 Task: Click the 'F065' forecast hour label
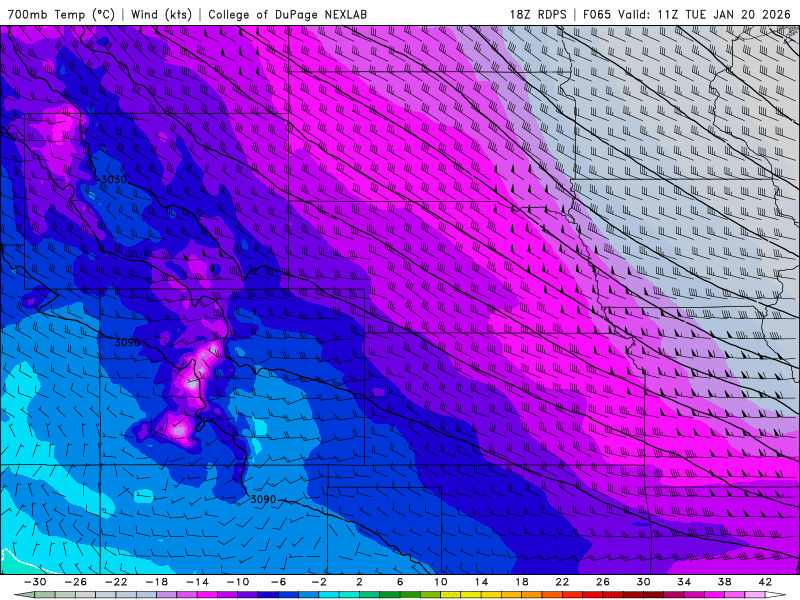pos(597,14)
